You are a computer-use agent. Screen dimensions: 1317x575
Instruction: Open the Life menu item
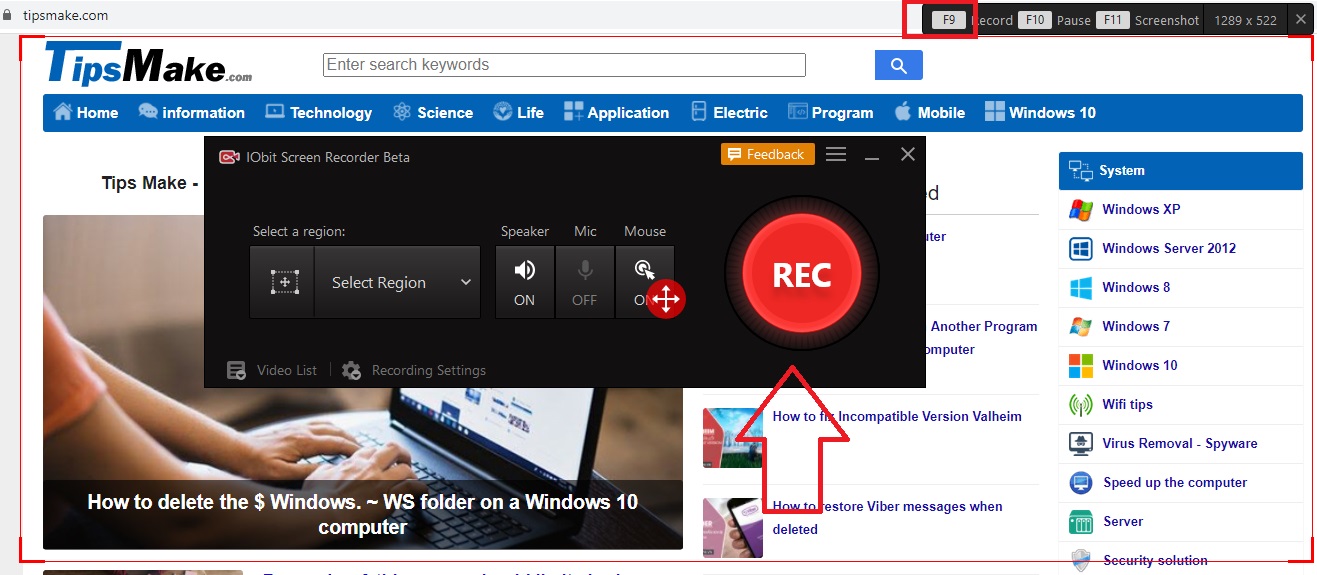pyautogui.click(x=518, y=112)
